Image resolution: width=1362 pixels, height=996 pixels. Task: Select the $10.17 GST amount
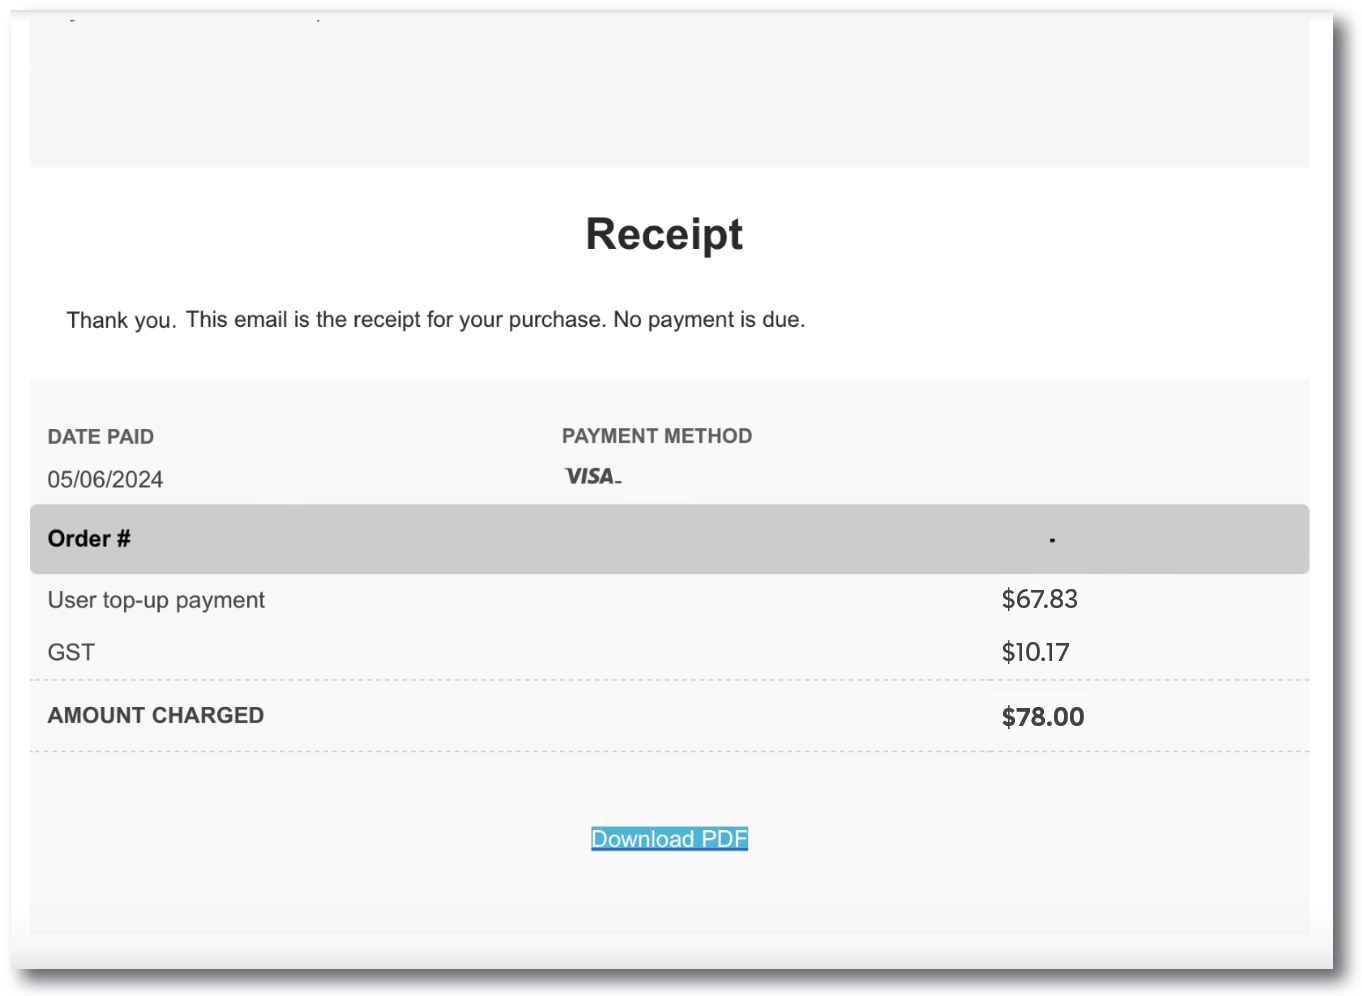coord(1036,652)
